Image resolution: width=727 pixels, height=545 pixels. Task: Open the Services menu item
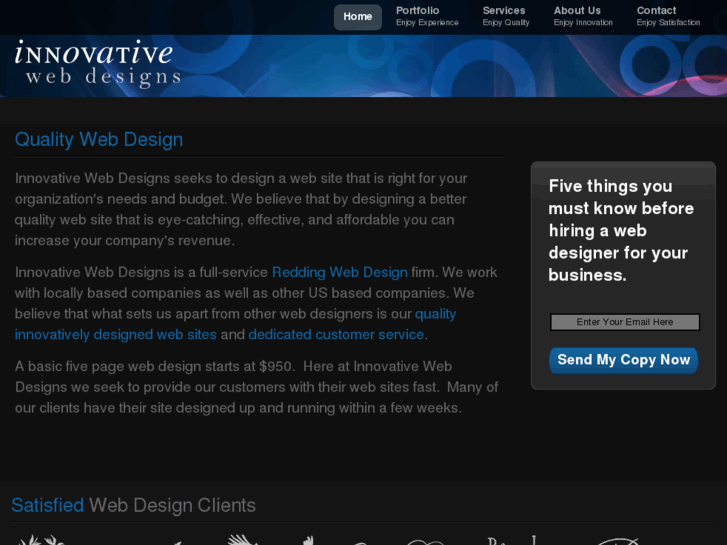(x=506, y=16)
